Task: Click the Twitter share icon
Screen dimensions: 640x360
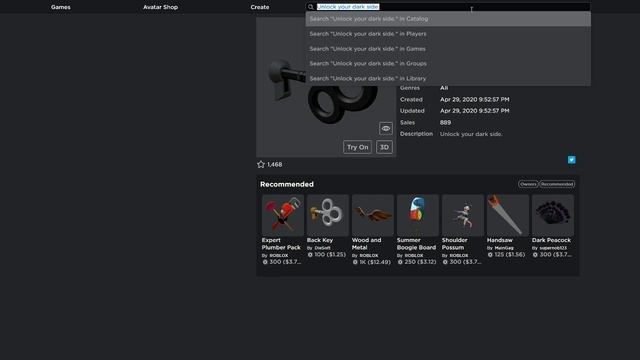Action: pyautogui.click(x=571, y=160)
